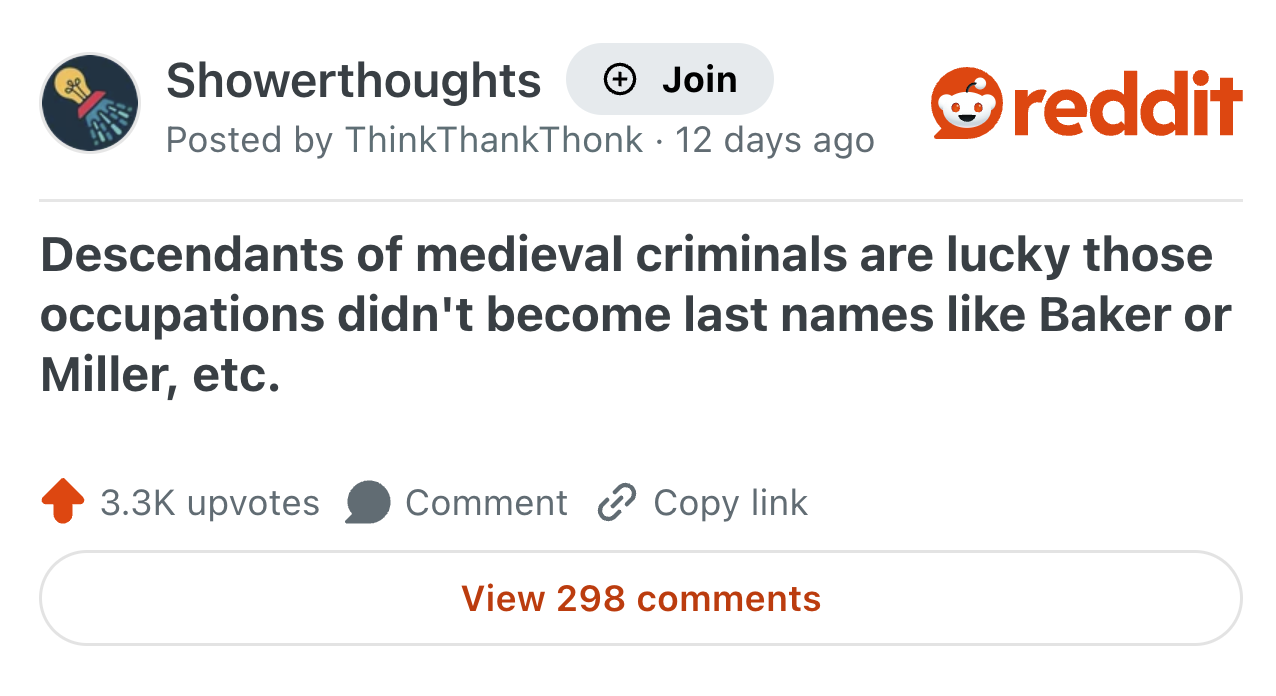The width and height of the screenshot is (1276, 696).
Task: Click the rounded View comments bar
Action: coord(639,598)
